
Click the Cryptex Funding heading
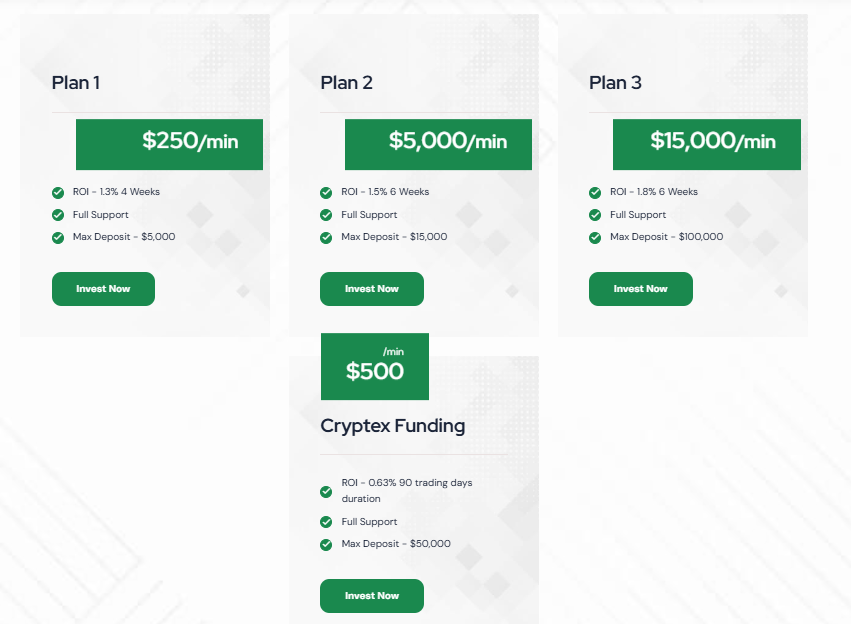392,426
